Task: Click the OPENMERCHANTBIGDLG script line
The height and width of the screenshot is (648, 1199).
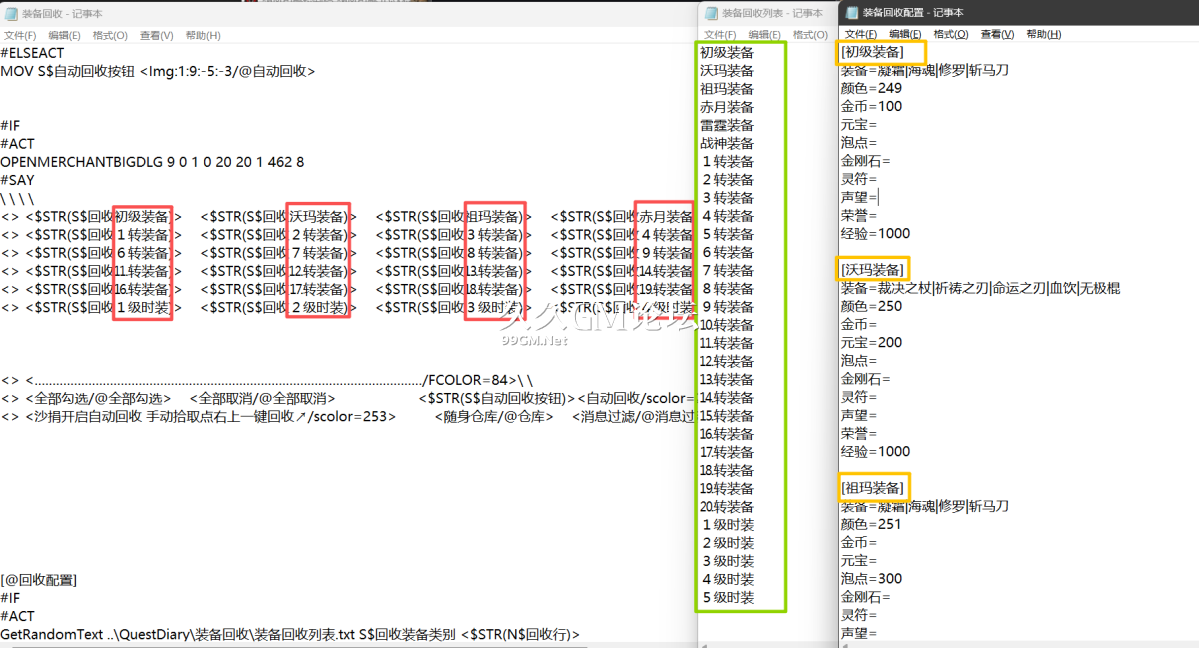Action: (152, 162)
